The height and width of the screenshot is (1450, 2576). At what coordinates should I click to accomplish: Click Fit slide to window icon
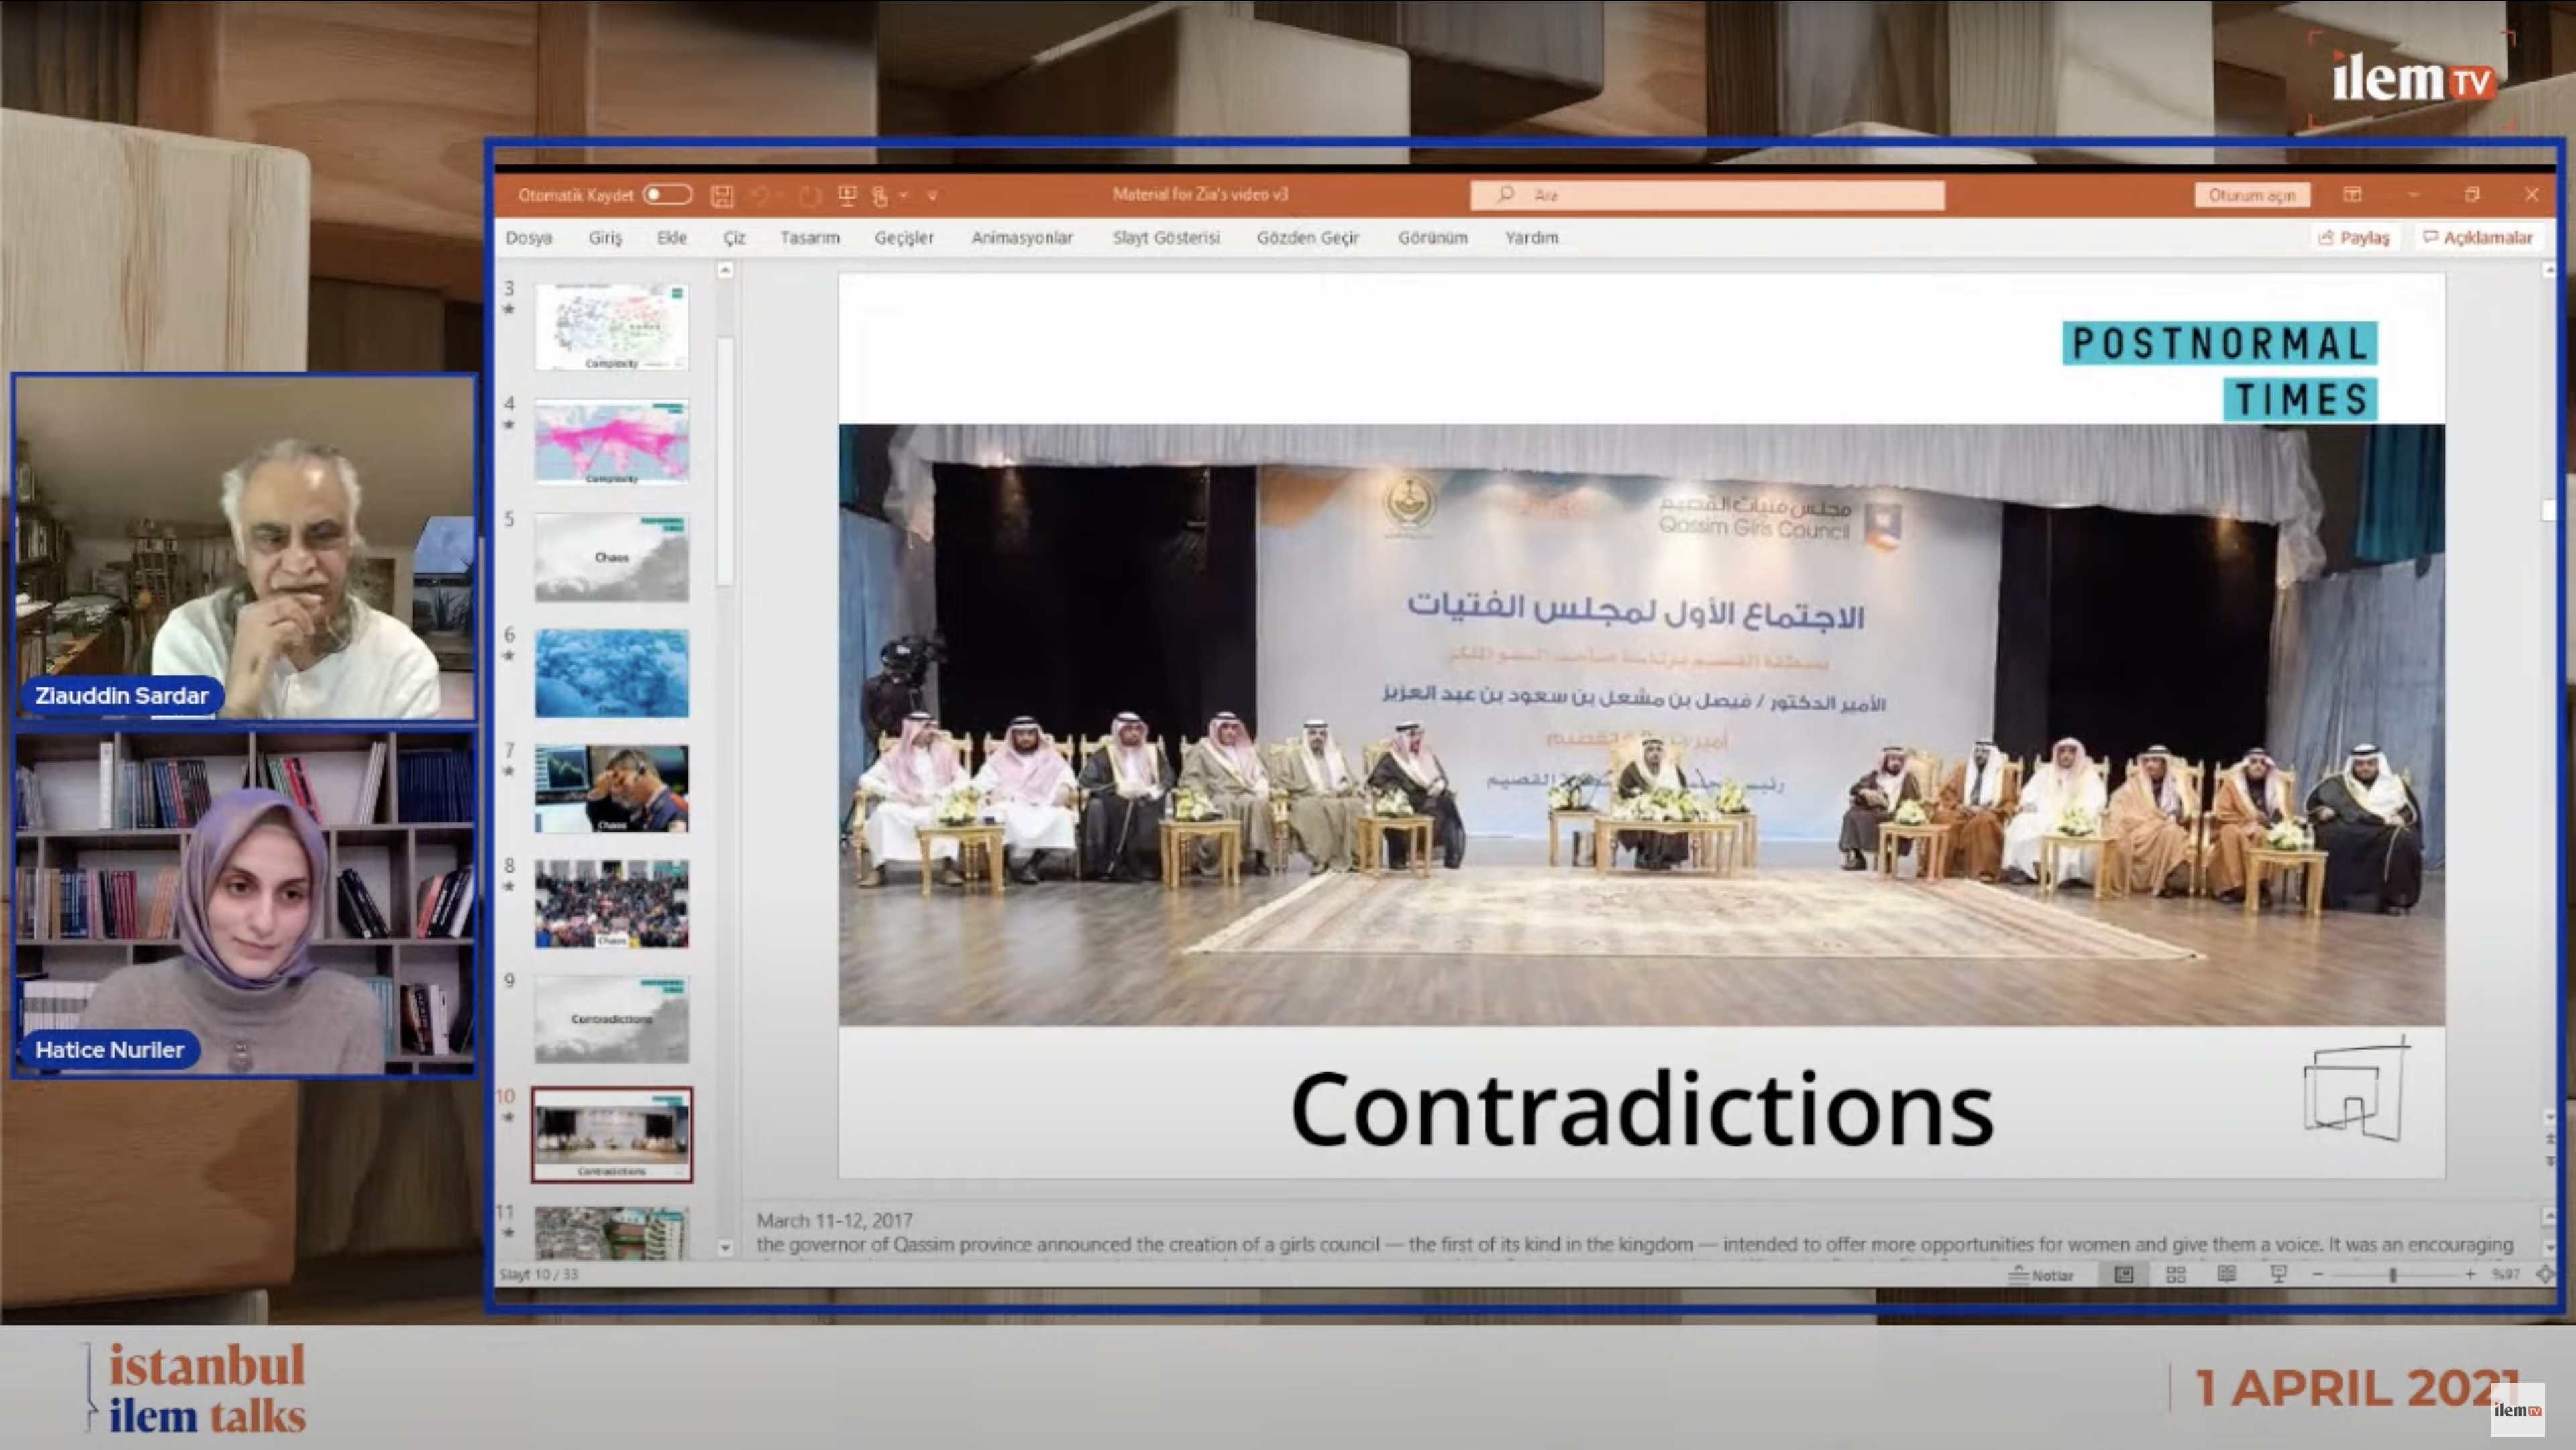(2545, 1275)
